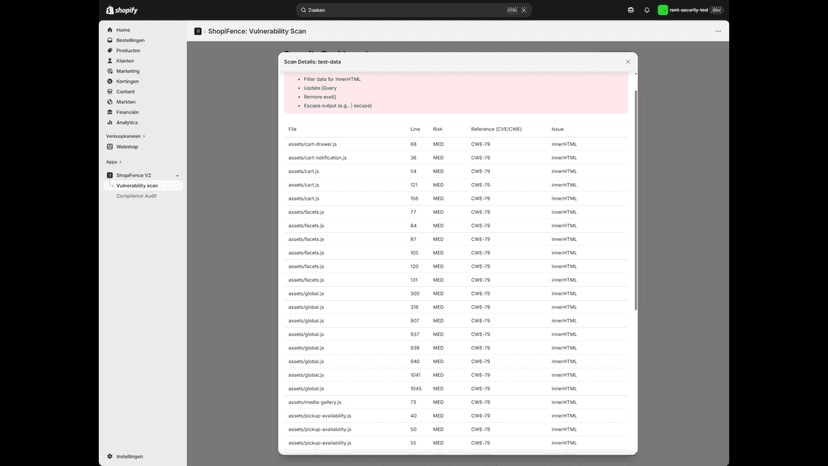Click the Content sidebar label
The width and height of the screenshot is (828, 466).
pos(125,91)
